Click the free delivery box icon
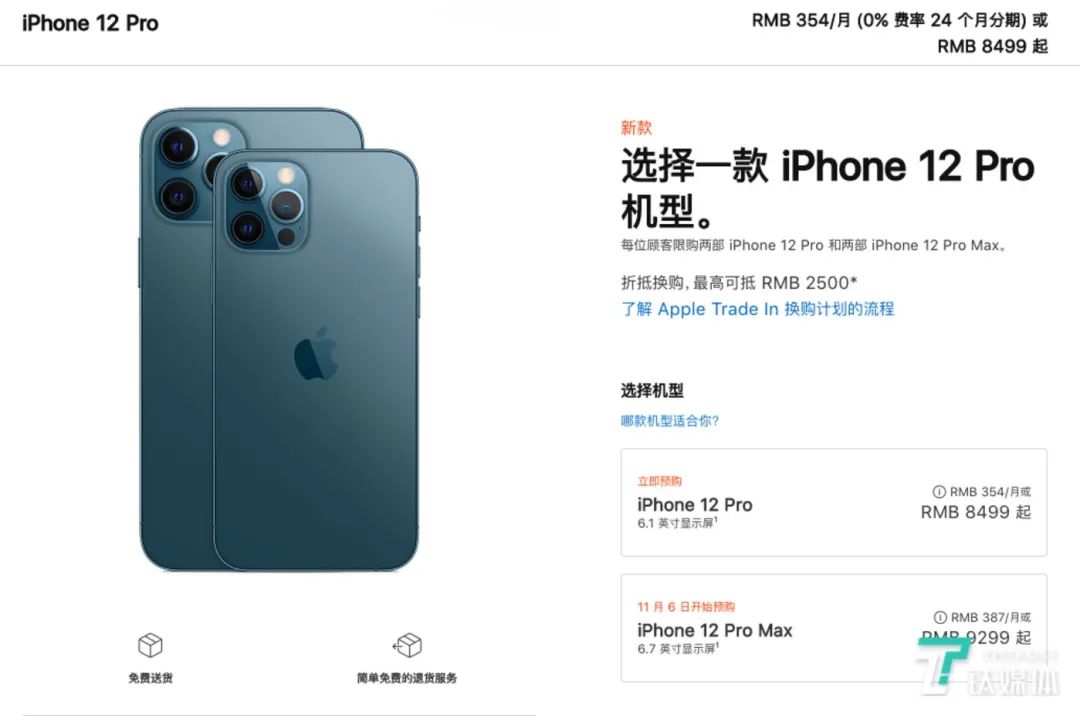 click(150, 645)
